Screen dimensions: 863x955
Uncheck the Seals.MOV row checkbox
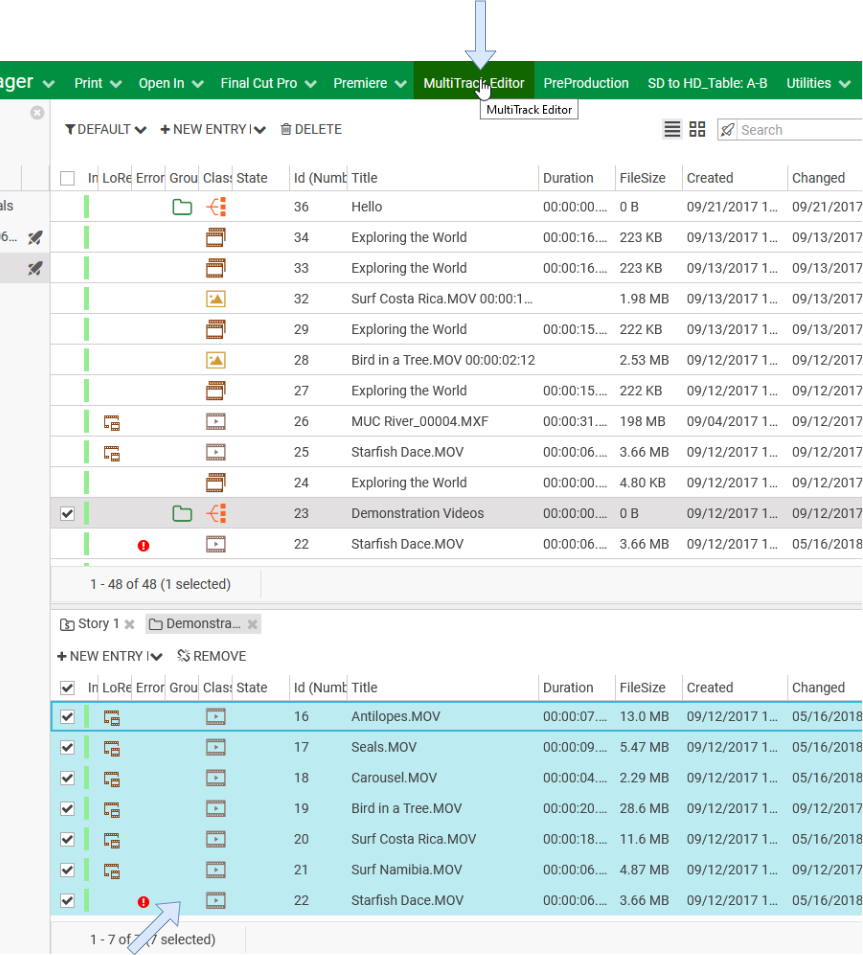(67, 747)
